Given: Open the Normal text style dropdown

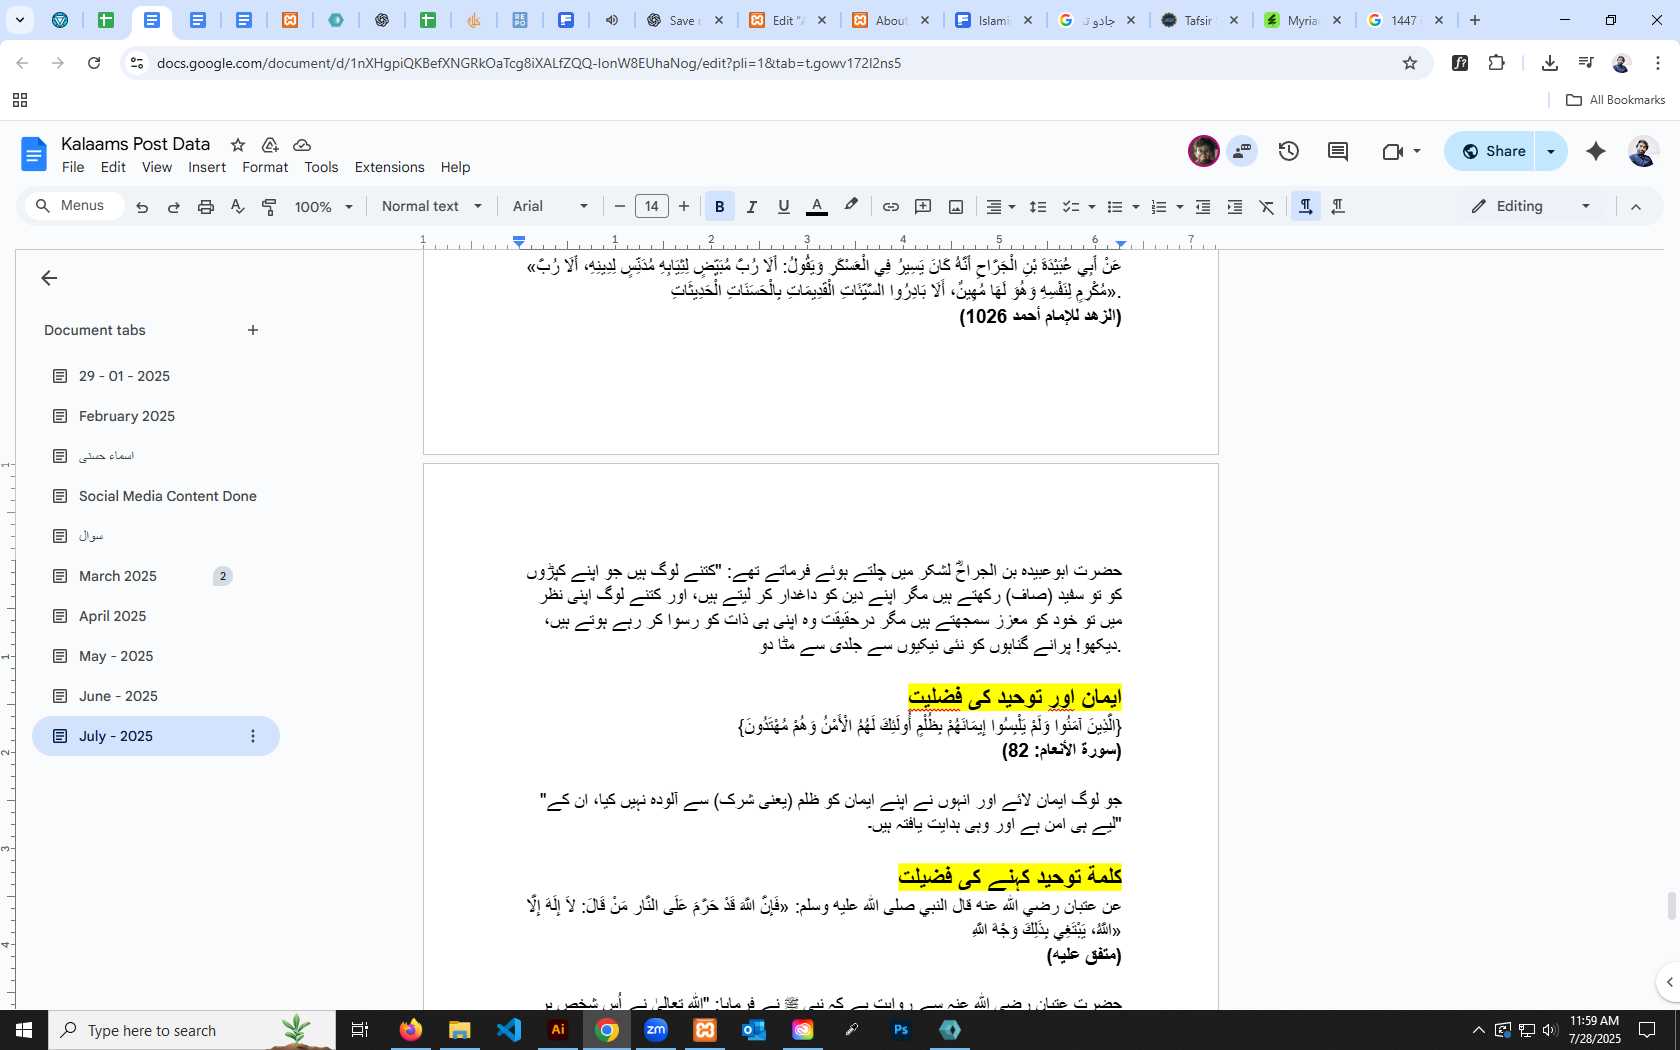Looking at the screenshot, I should point(432,206).
